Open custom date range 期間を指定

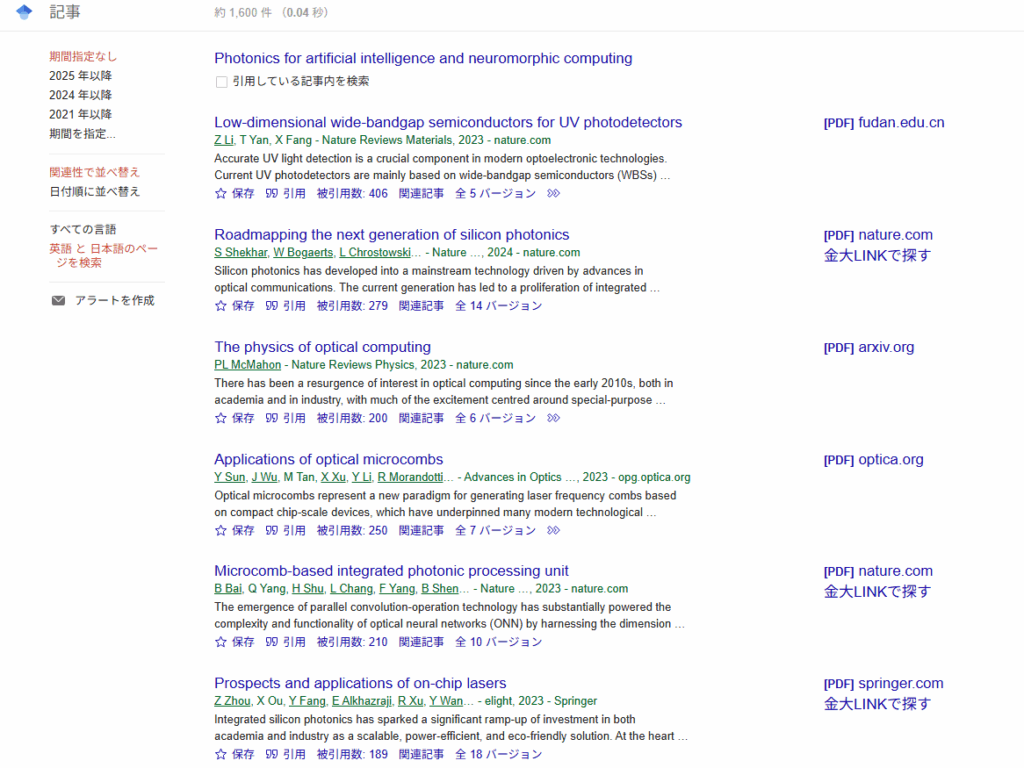click(x=82, y=134)
